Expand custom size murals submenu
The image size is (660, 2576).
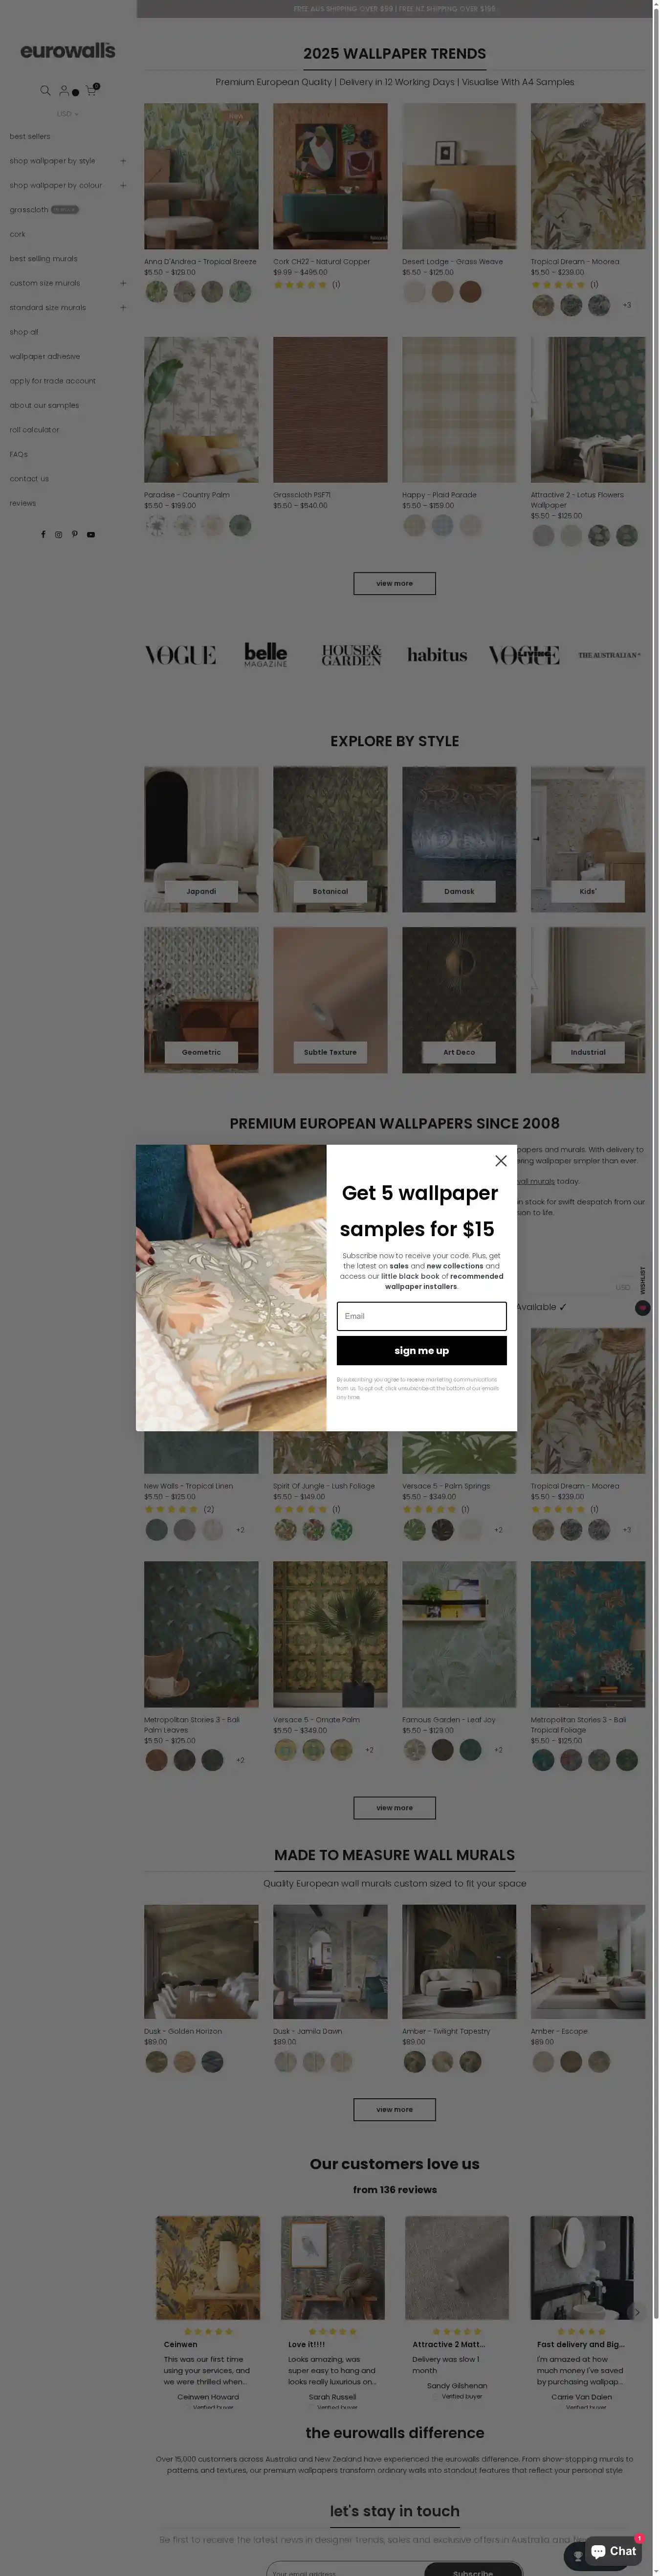pos(123,283)
